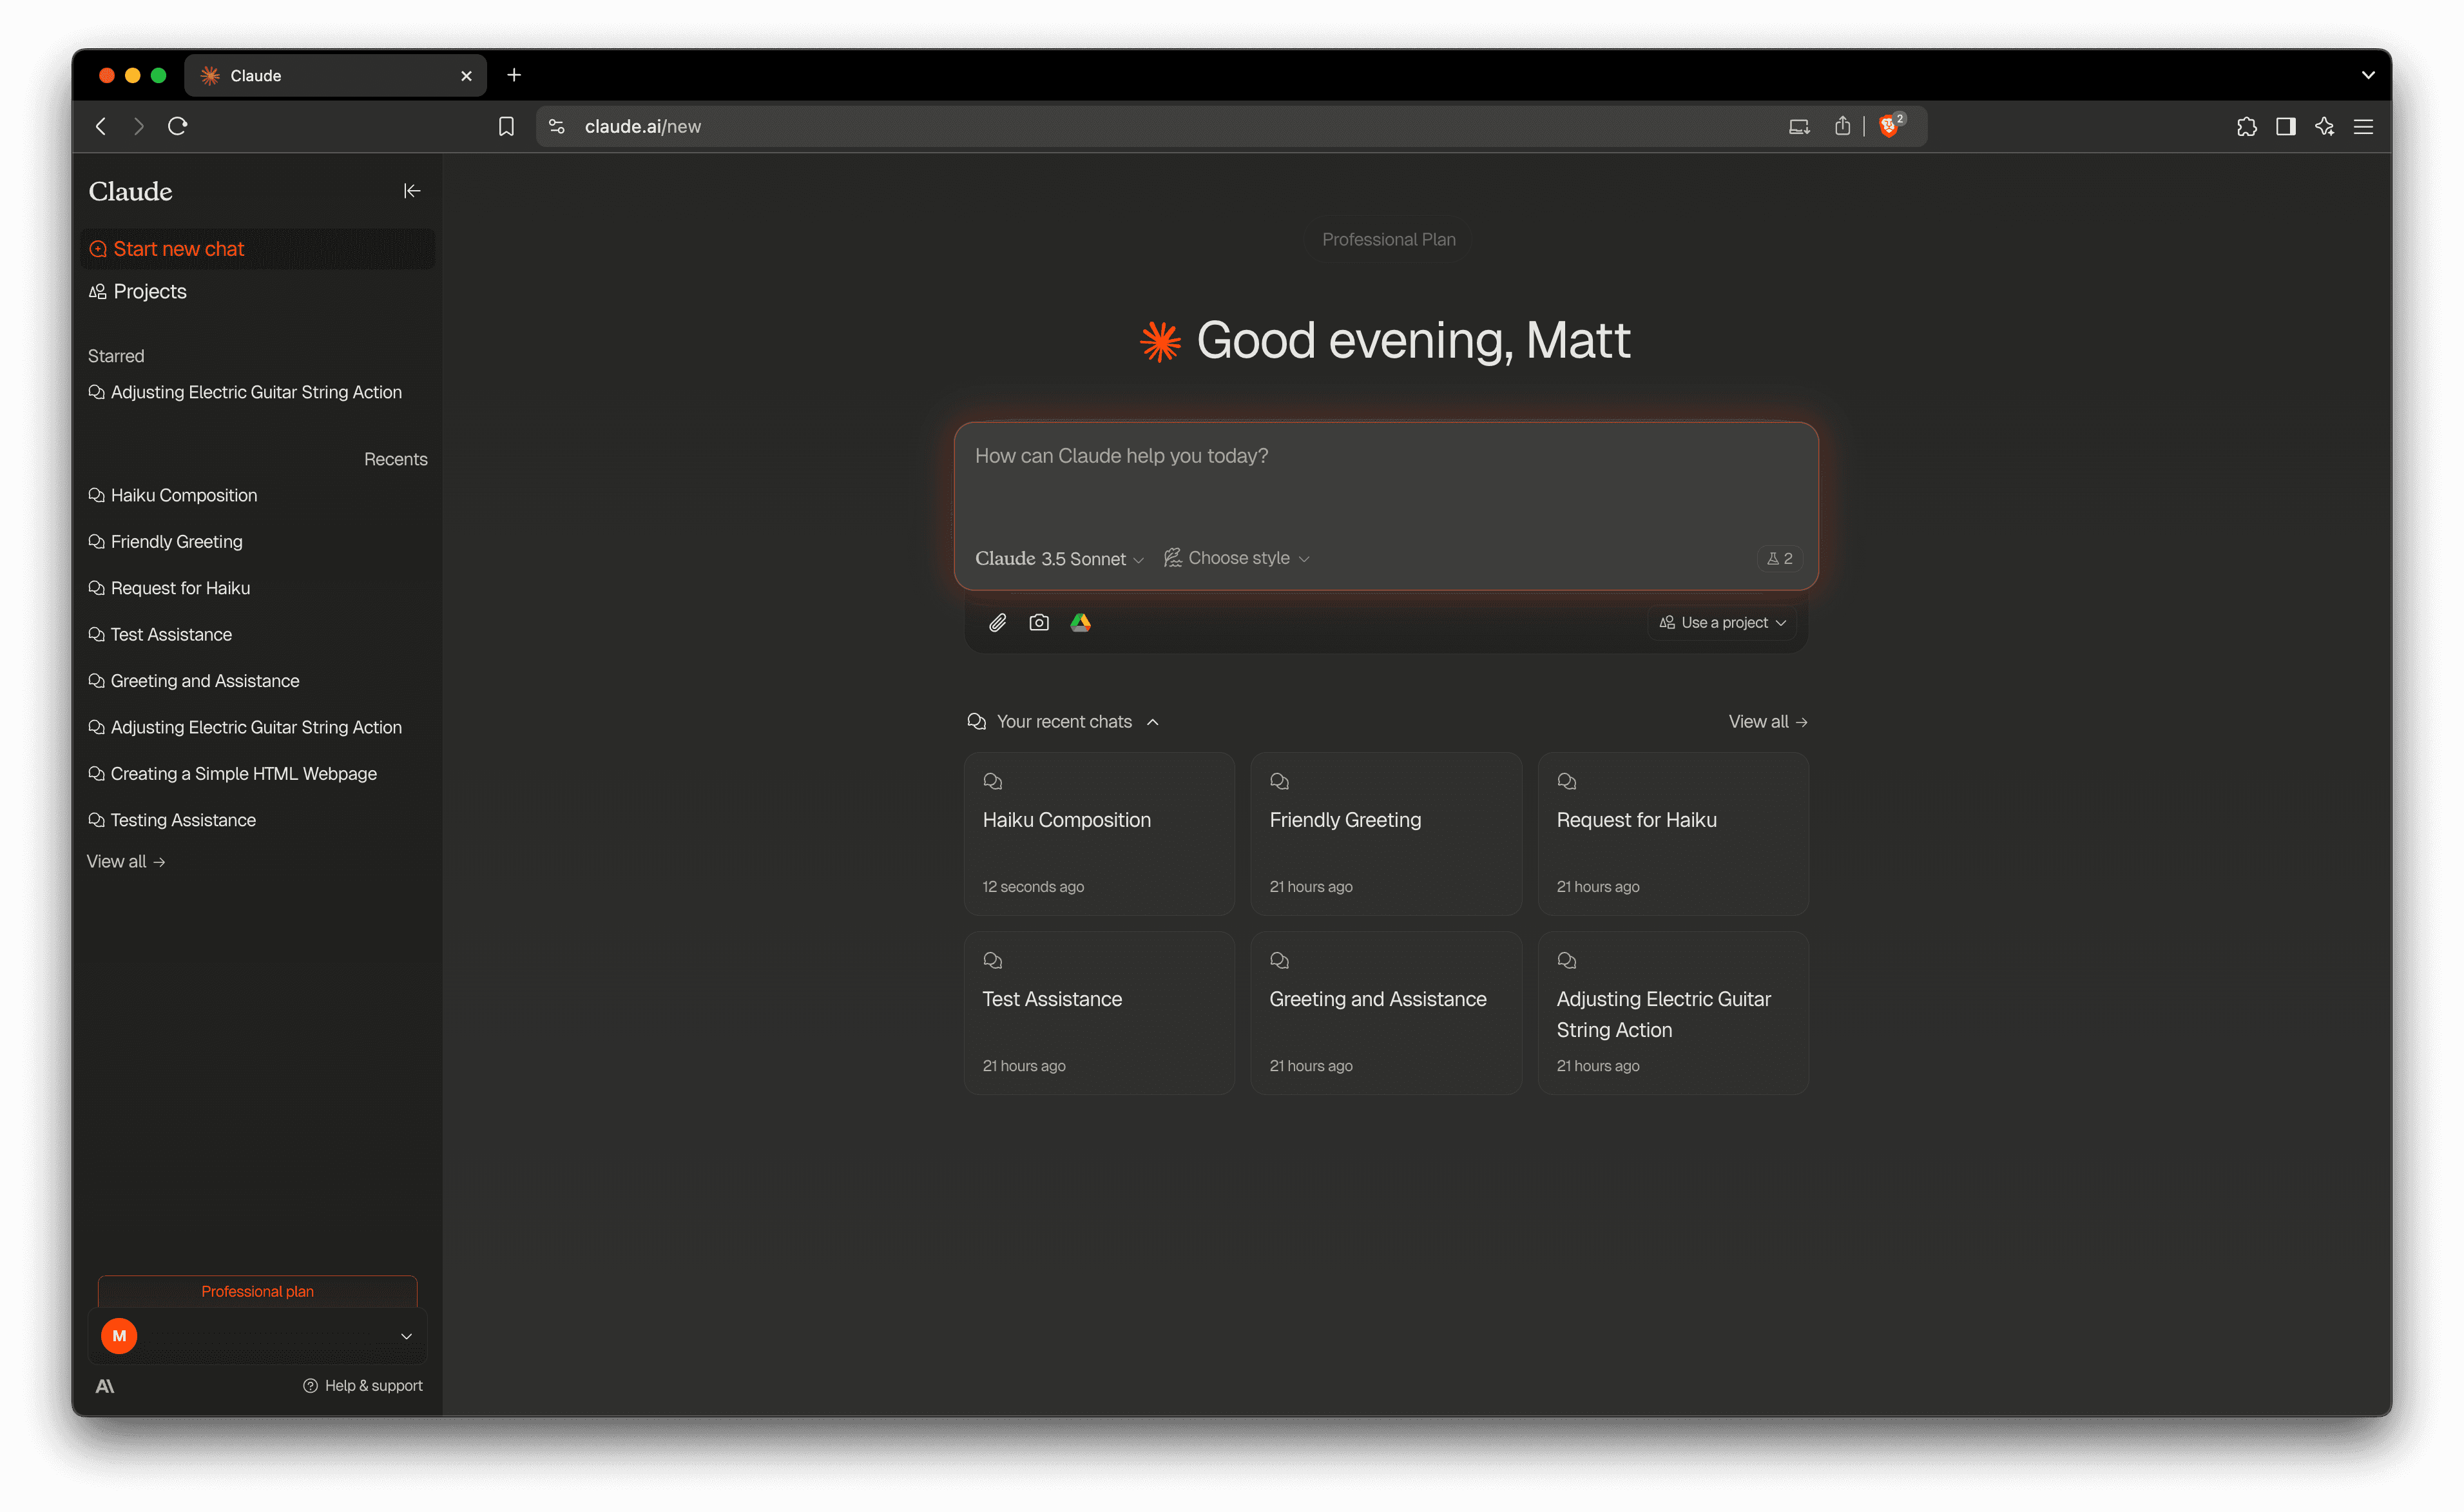Click the browser back arrow

[x=101, y=126]
